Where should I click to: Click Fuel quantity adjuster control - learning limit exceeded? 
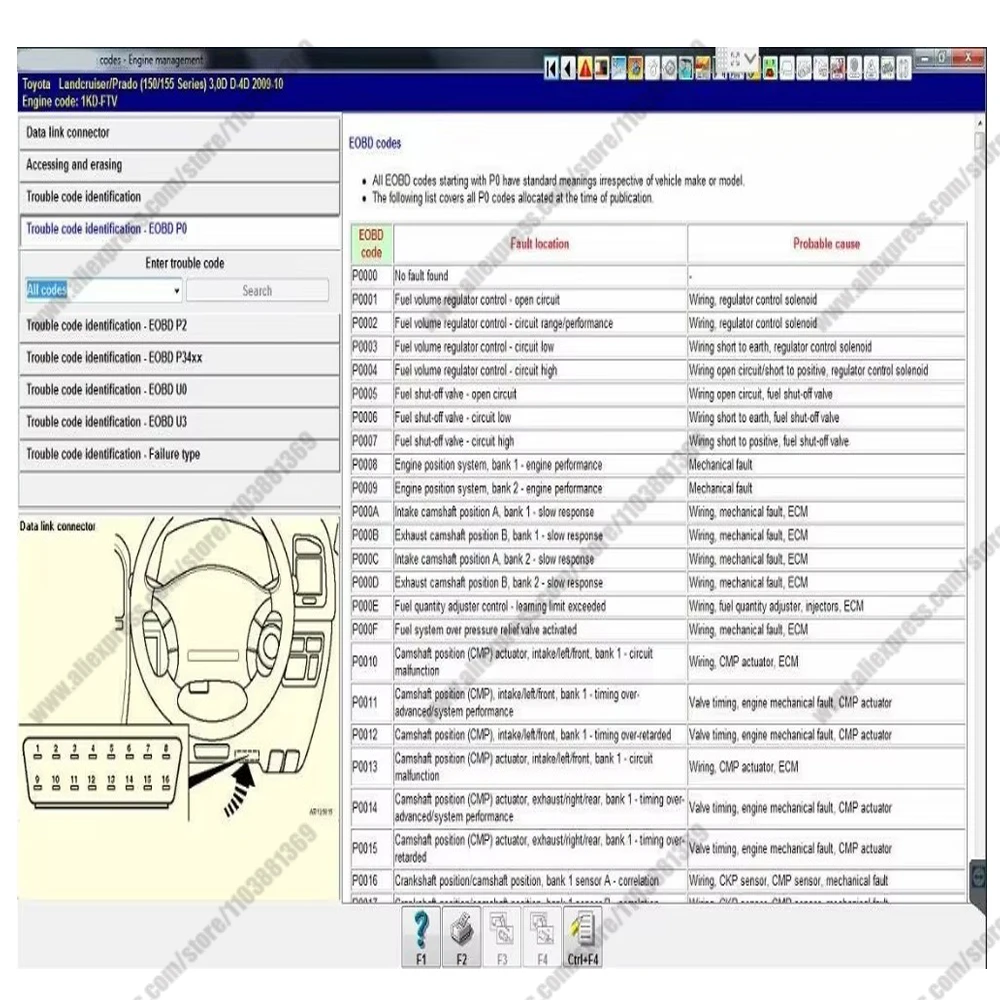pos(540,607)
